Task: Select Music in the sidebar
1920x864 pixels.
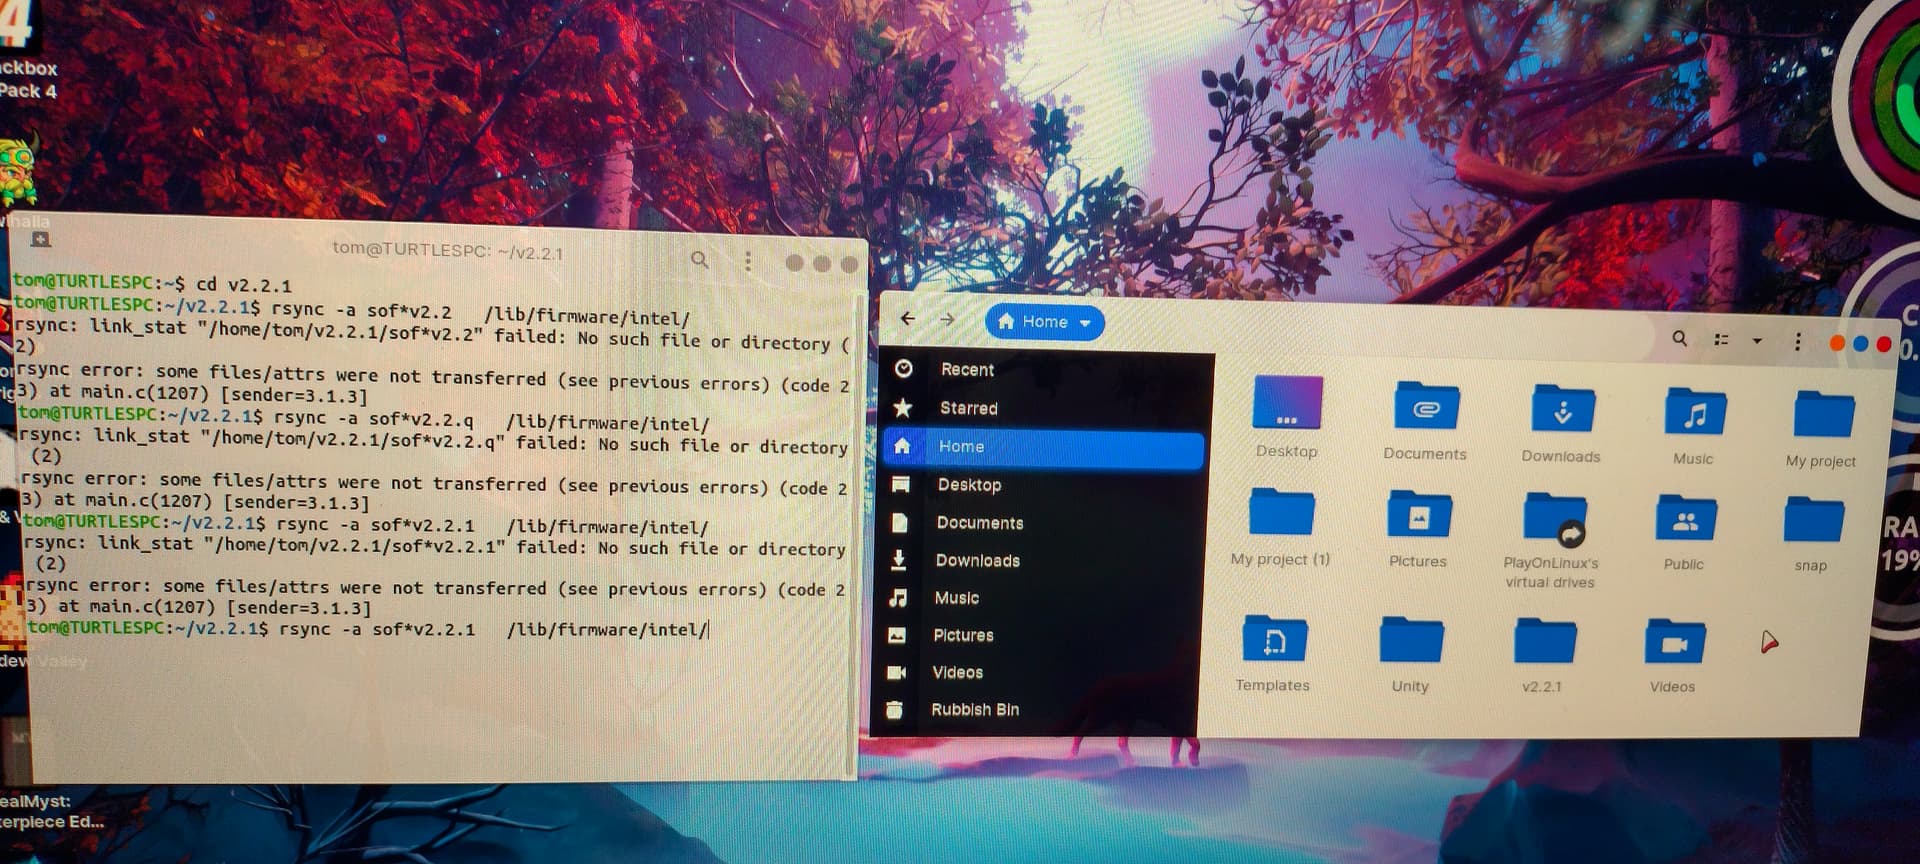Action: (1039, 598)
